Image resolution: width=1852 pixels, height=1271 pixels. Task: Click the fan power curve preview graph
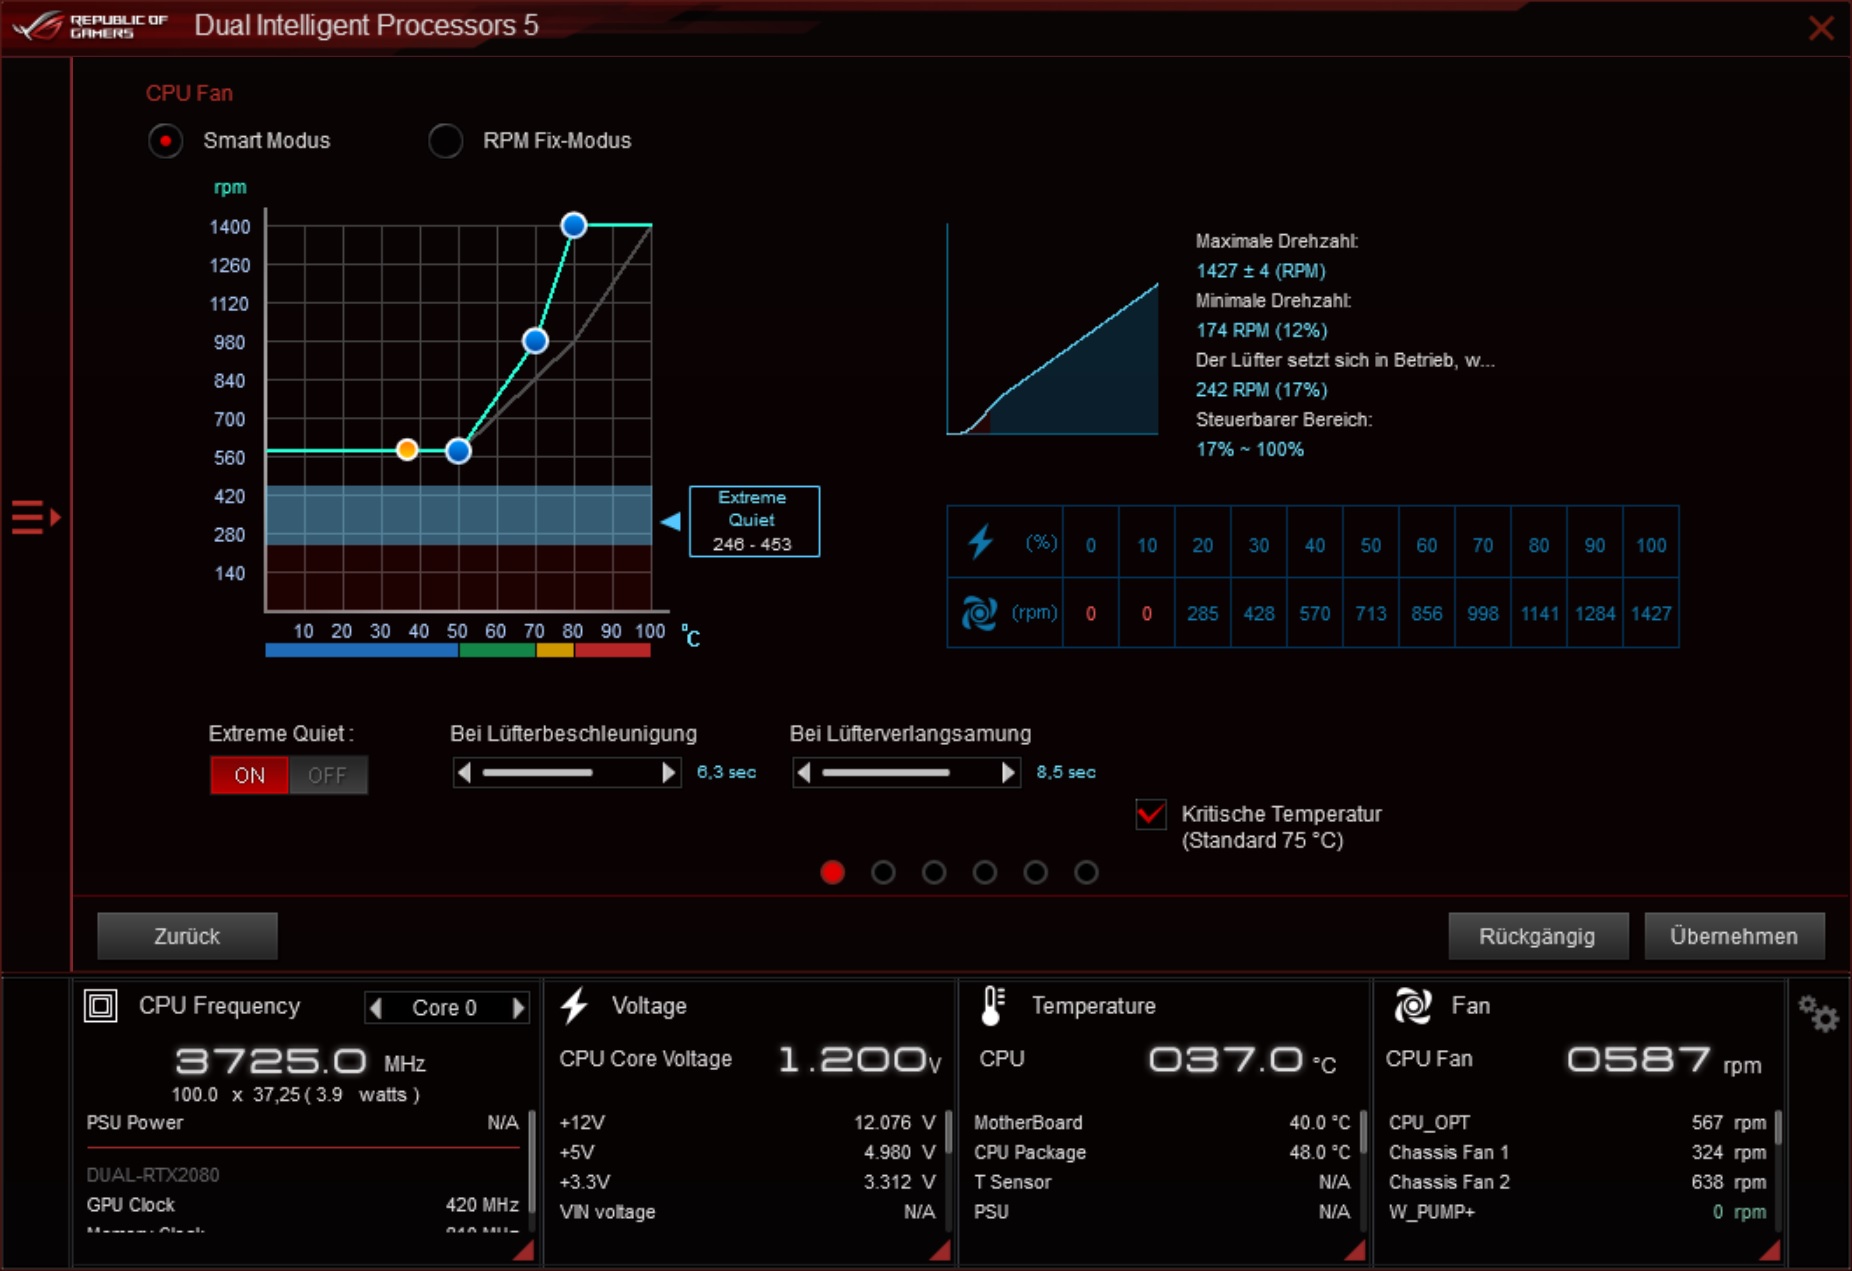[1053, 330]
